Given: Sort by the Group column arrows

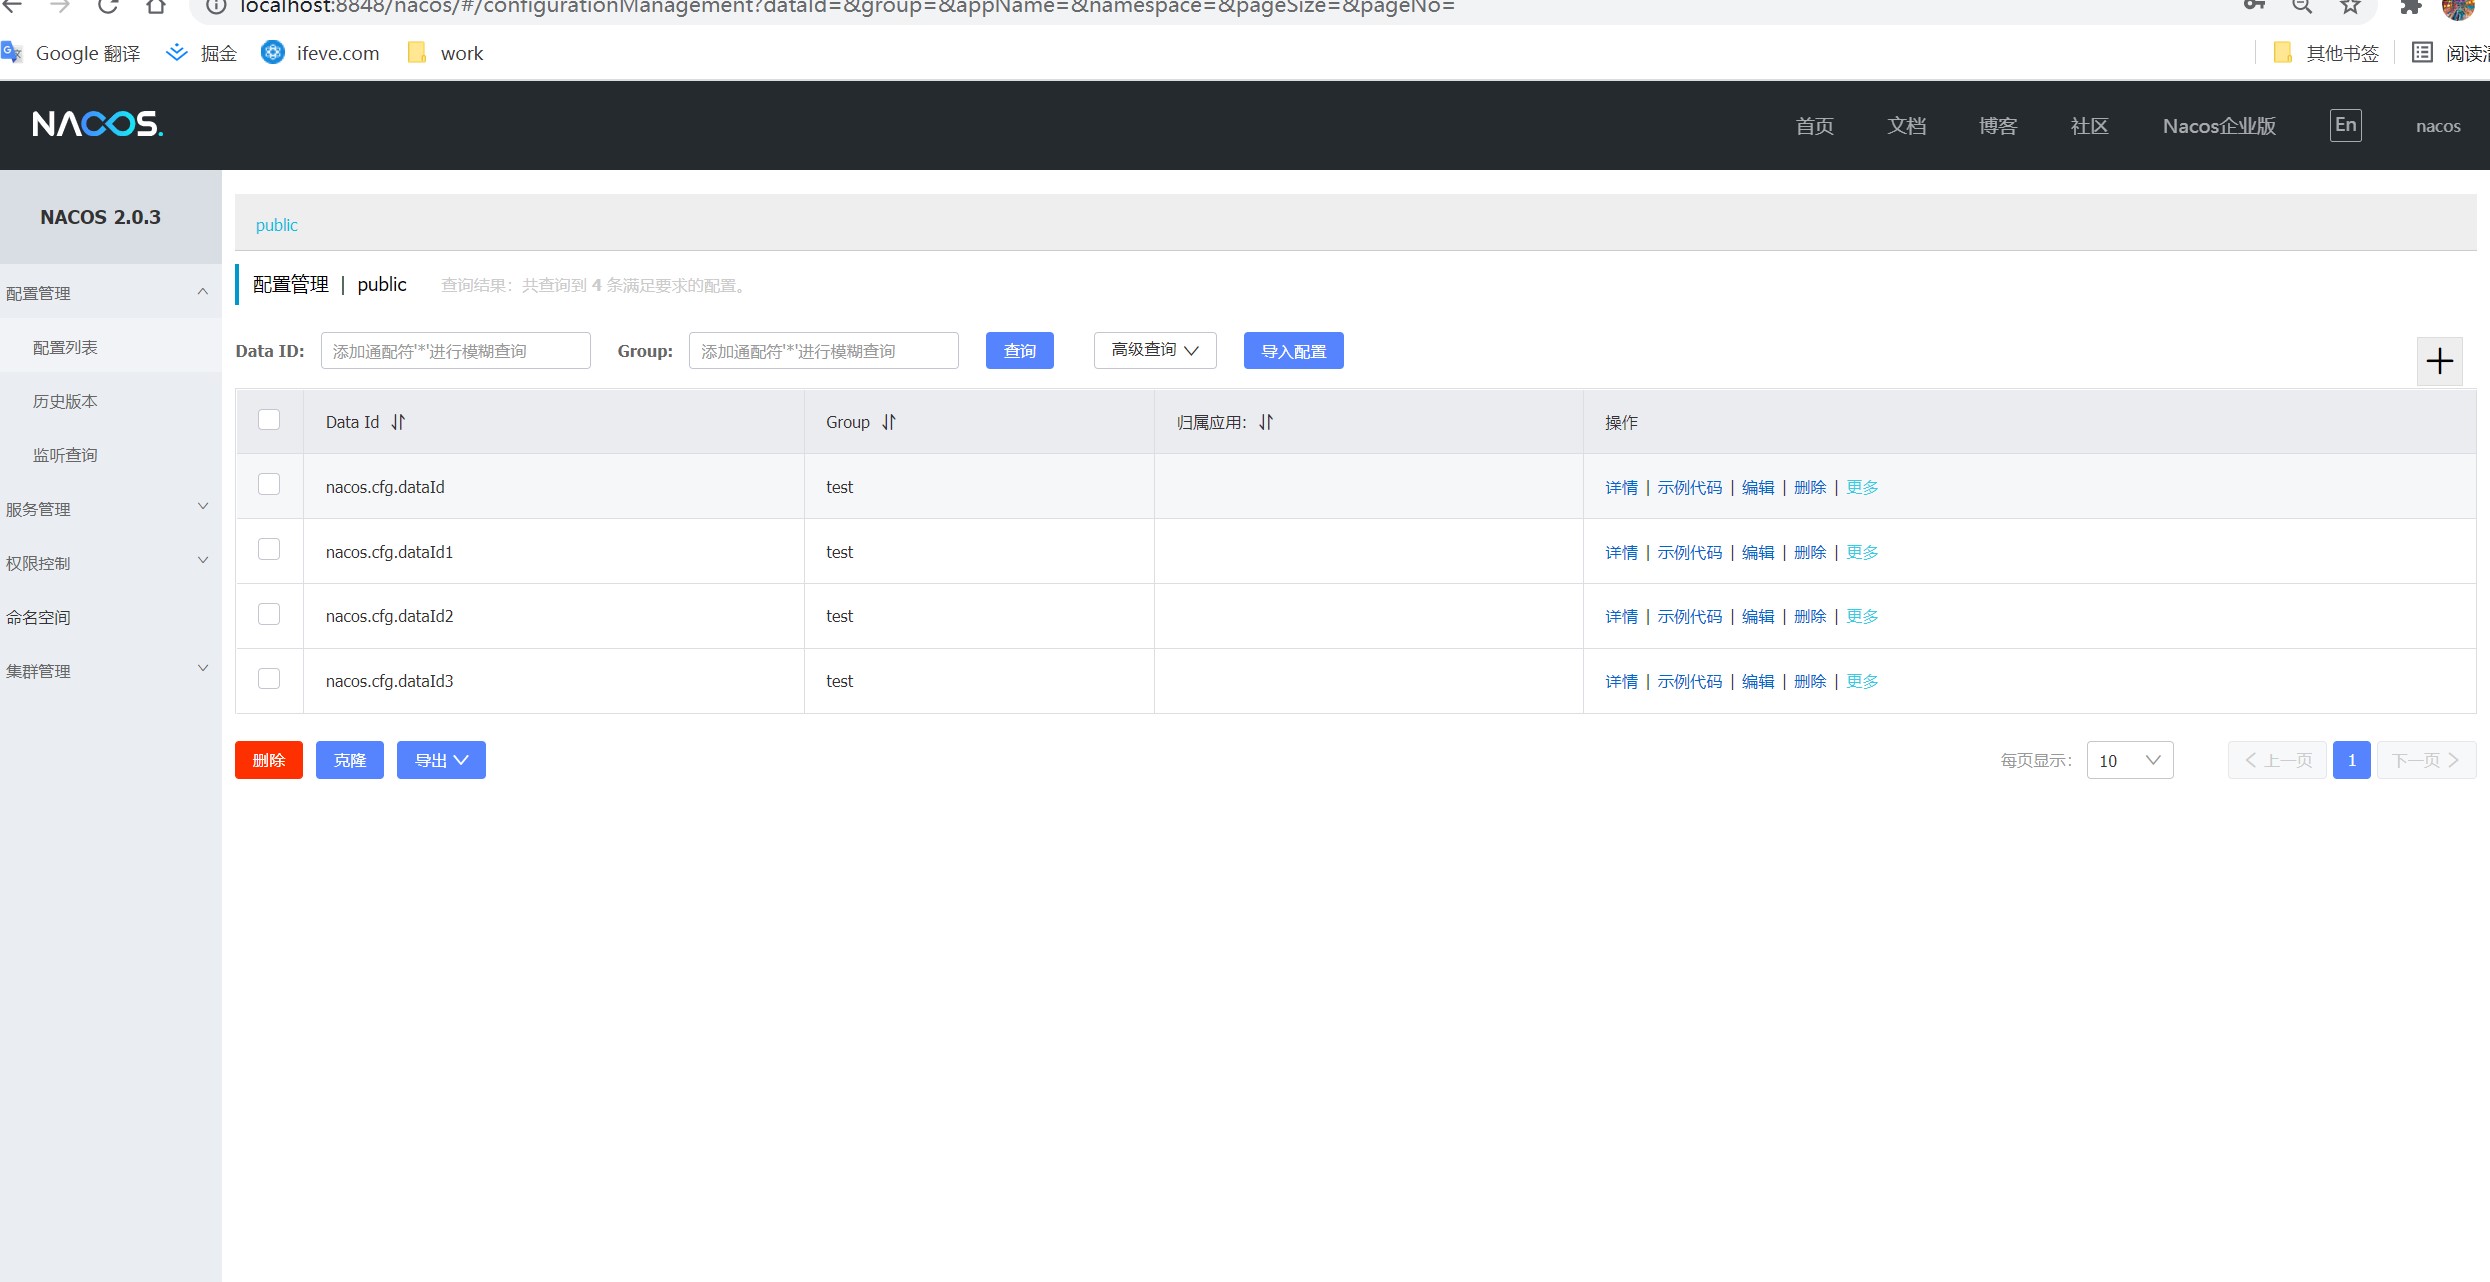Looking at the screenshot, I should pyautogui.click(x=889, y=422).
